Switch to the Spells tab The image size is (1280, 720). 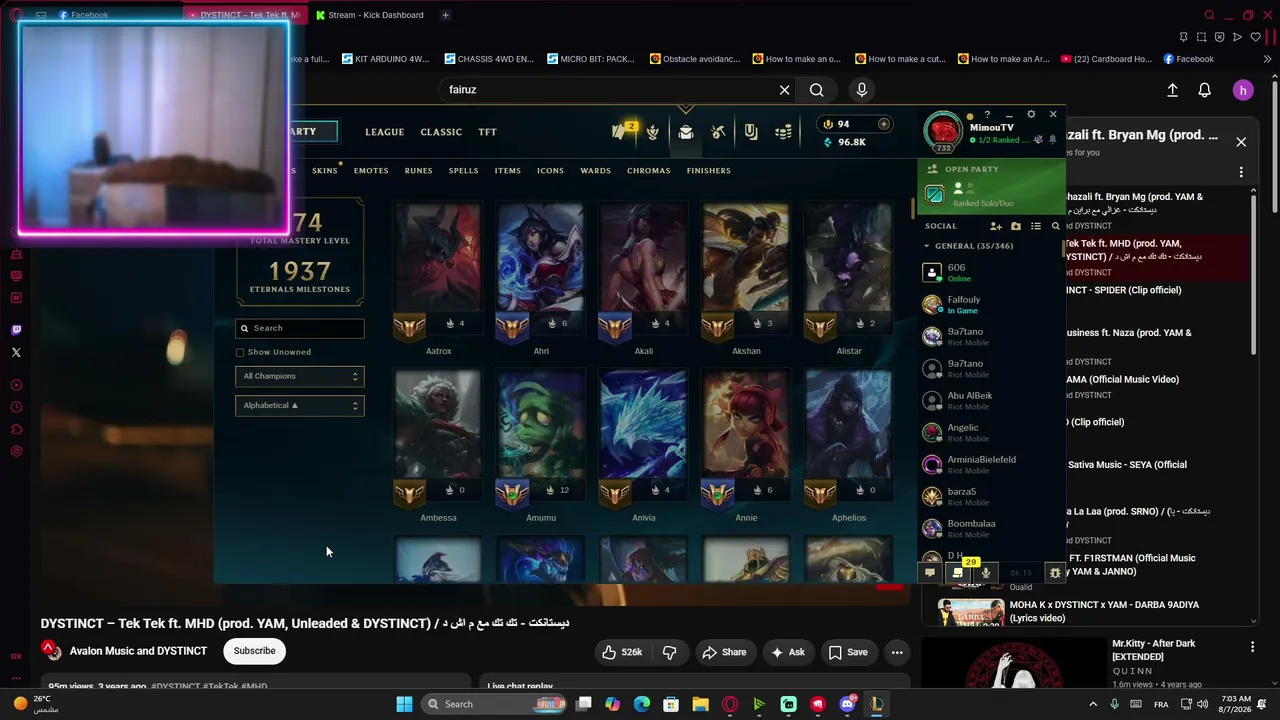coord(463,171)
